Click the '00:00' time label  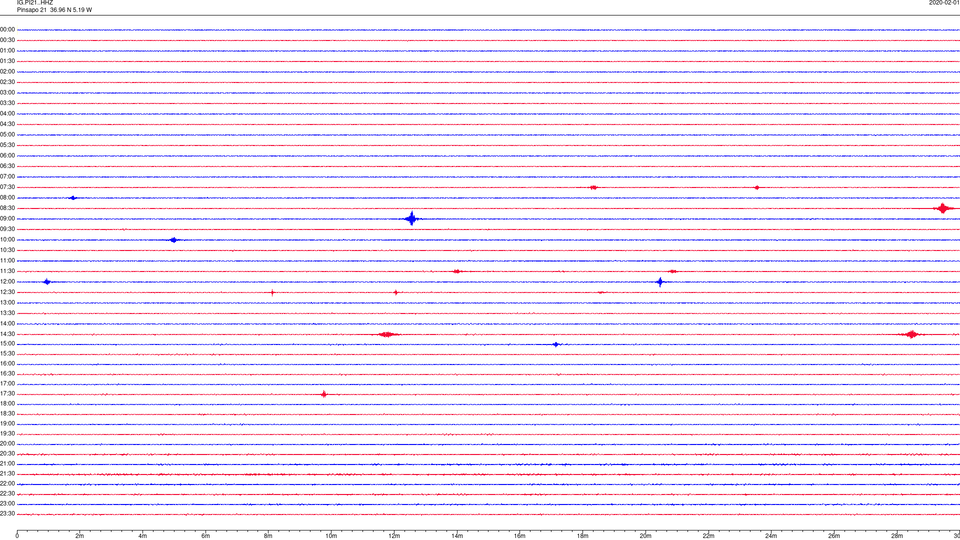click(x=7, y=29)
